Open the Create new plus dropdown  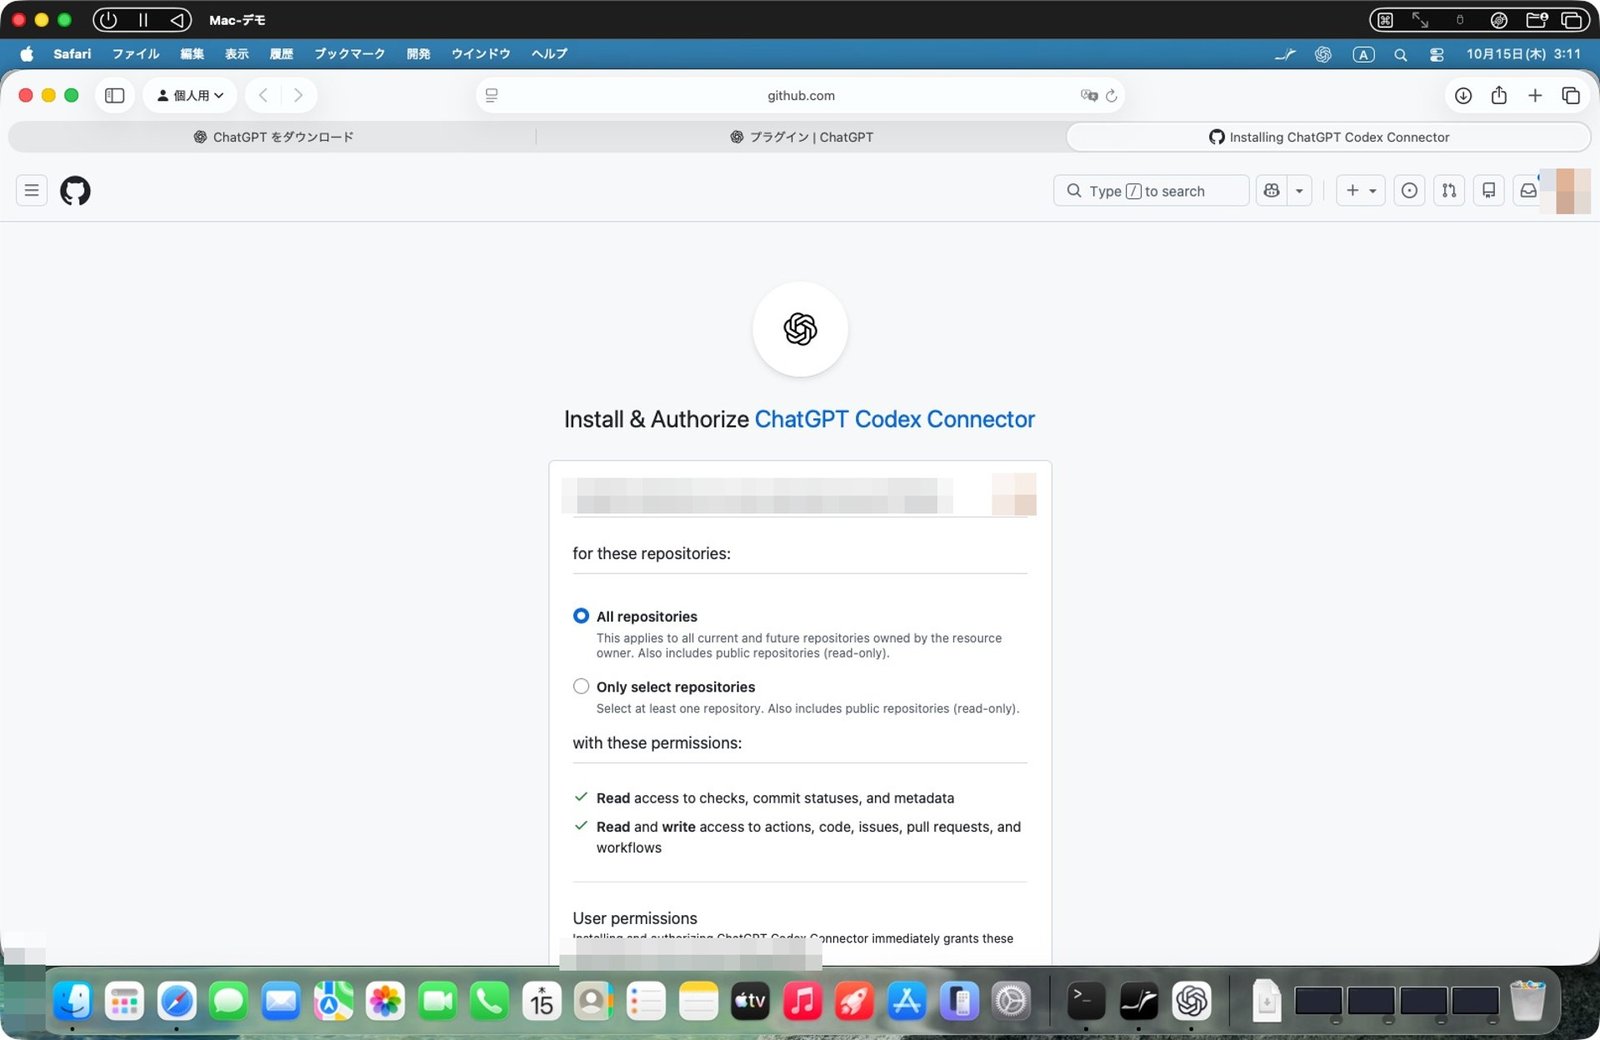coord(1361,190)
